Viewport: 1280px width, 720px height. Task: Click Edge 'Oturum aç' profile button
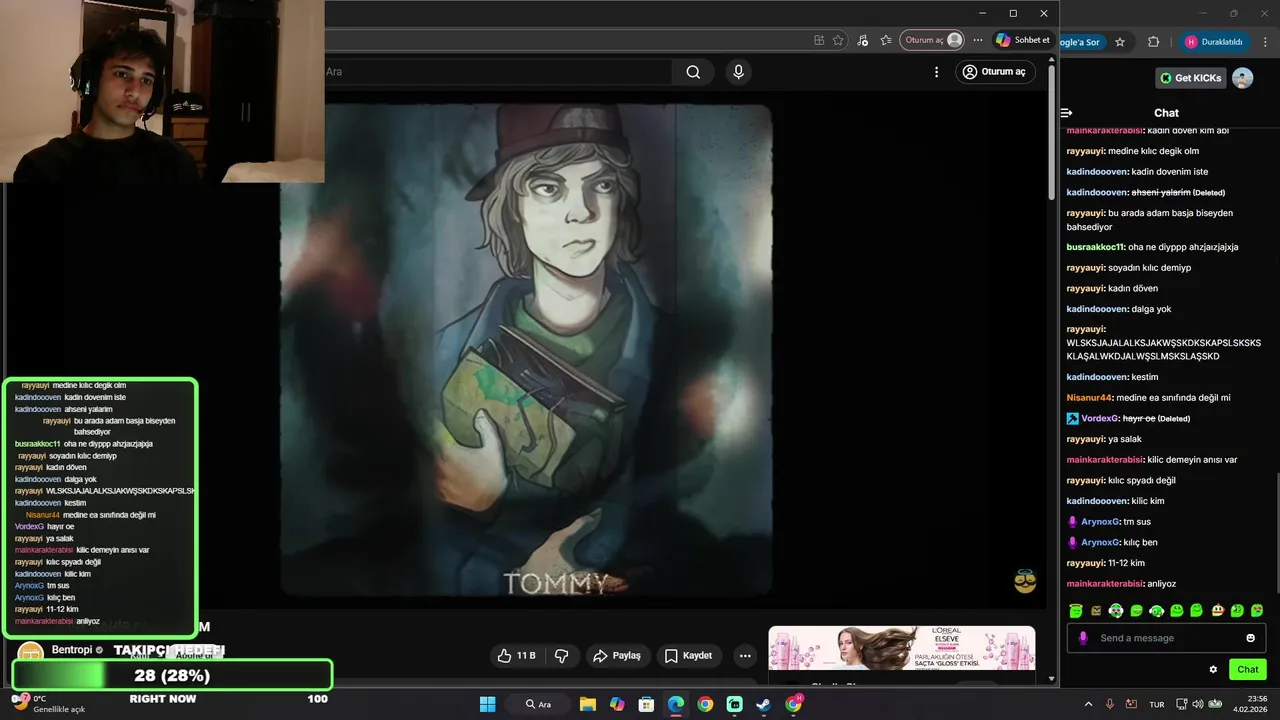(x=932, y=40)
